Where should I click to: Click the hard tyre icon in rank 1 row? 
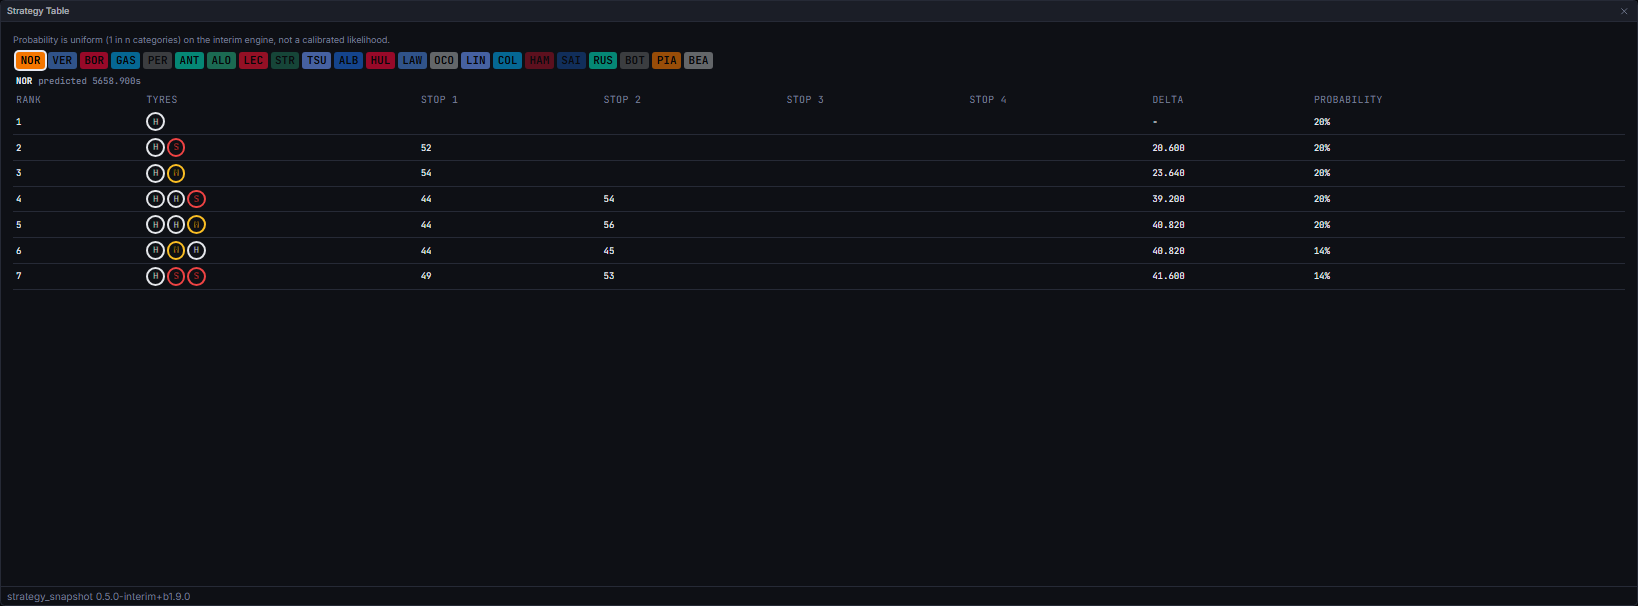155,122
